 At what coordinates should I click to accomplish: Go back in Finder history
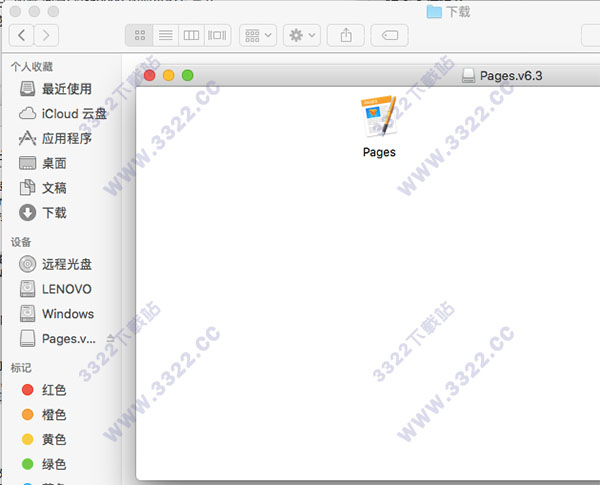[21, 35]
